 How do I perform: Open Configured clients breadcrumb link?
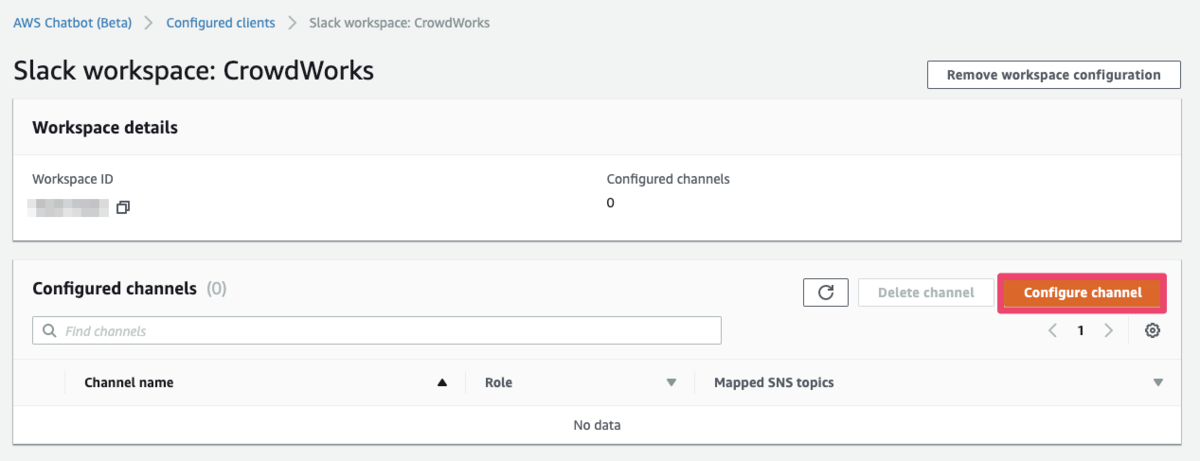click(x=219, y=22)
